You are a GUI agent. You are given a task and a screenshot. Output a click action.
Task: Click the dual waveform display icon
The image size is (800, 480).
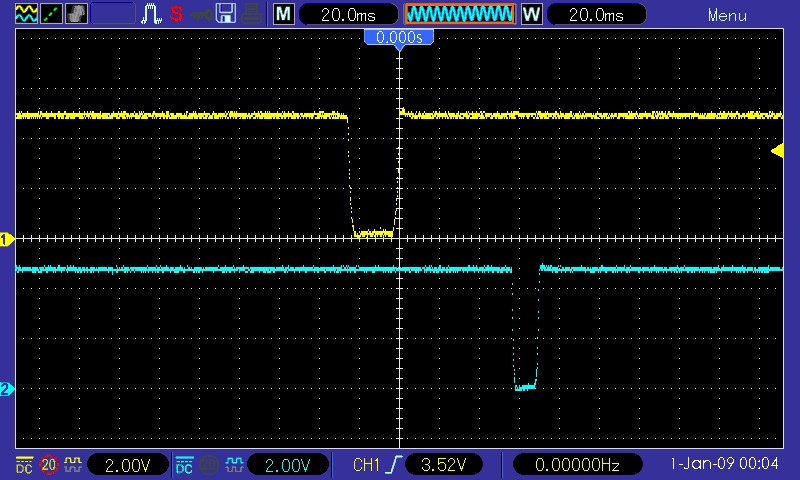coord(25,14)
